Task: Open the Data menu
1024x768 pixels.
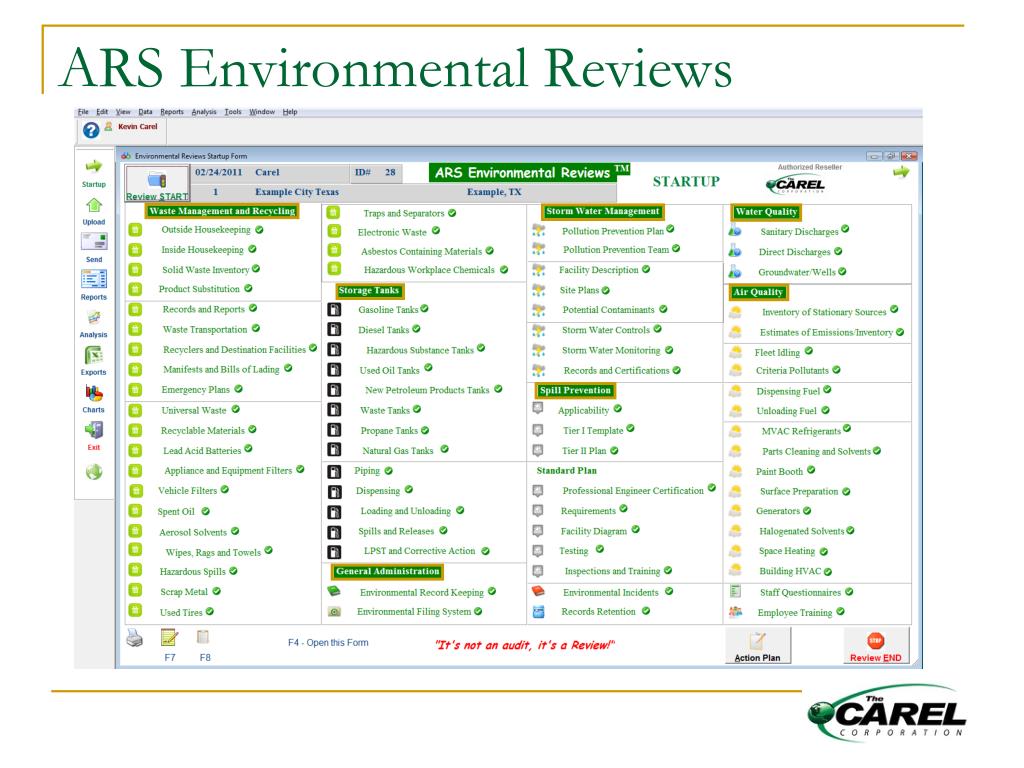Action: tap(145, 112)
